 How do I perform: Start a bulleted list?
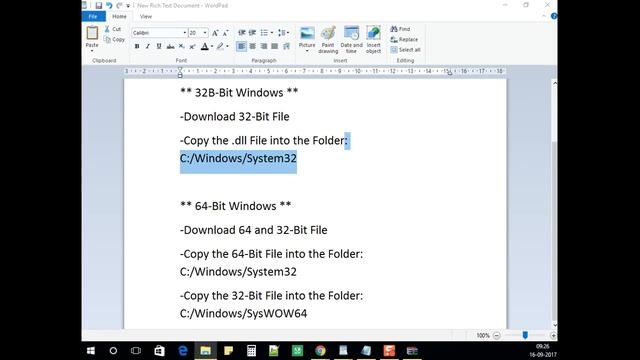coord(264,33)
